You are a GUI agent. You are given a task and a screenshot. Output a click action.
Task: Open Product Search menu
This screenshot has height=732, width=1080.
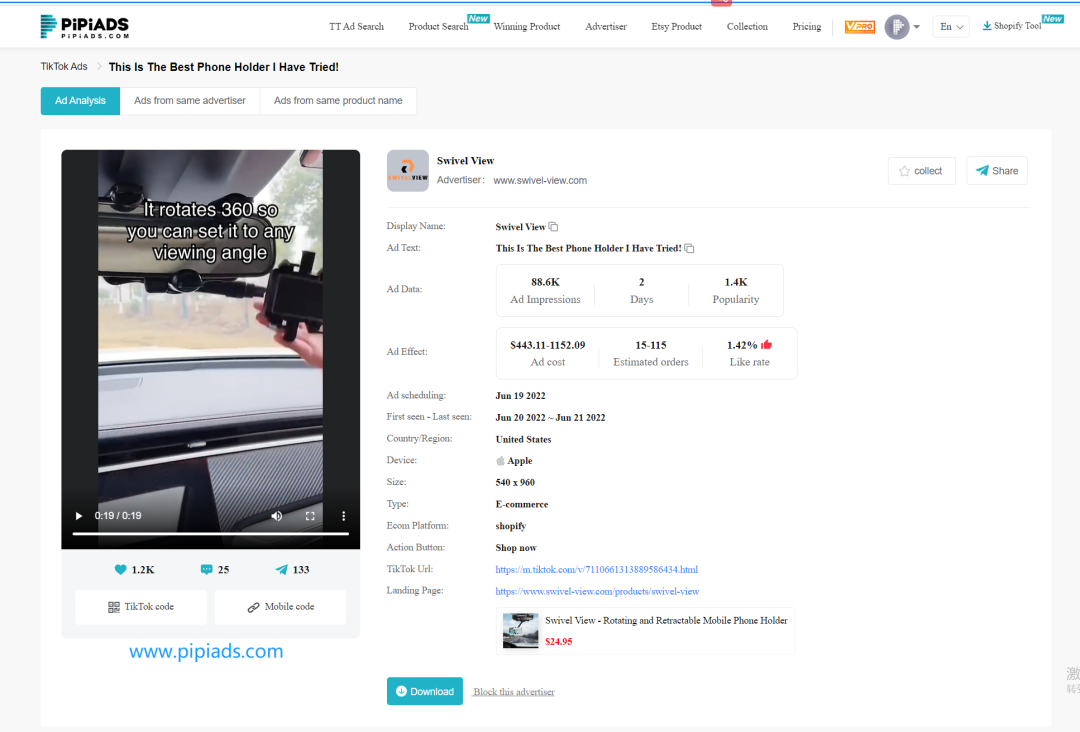pyautogui.click(x=438, y=27)
